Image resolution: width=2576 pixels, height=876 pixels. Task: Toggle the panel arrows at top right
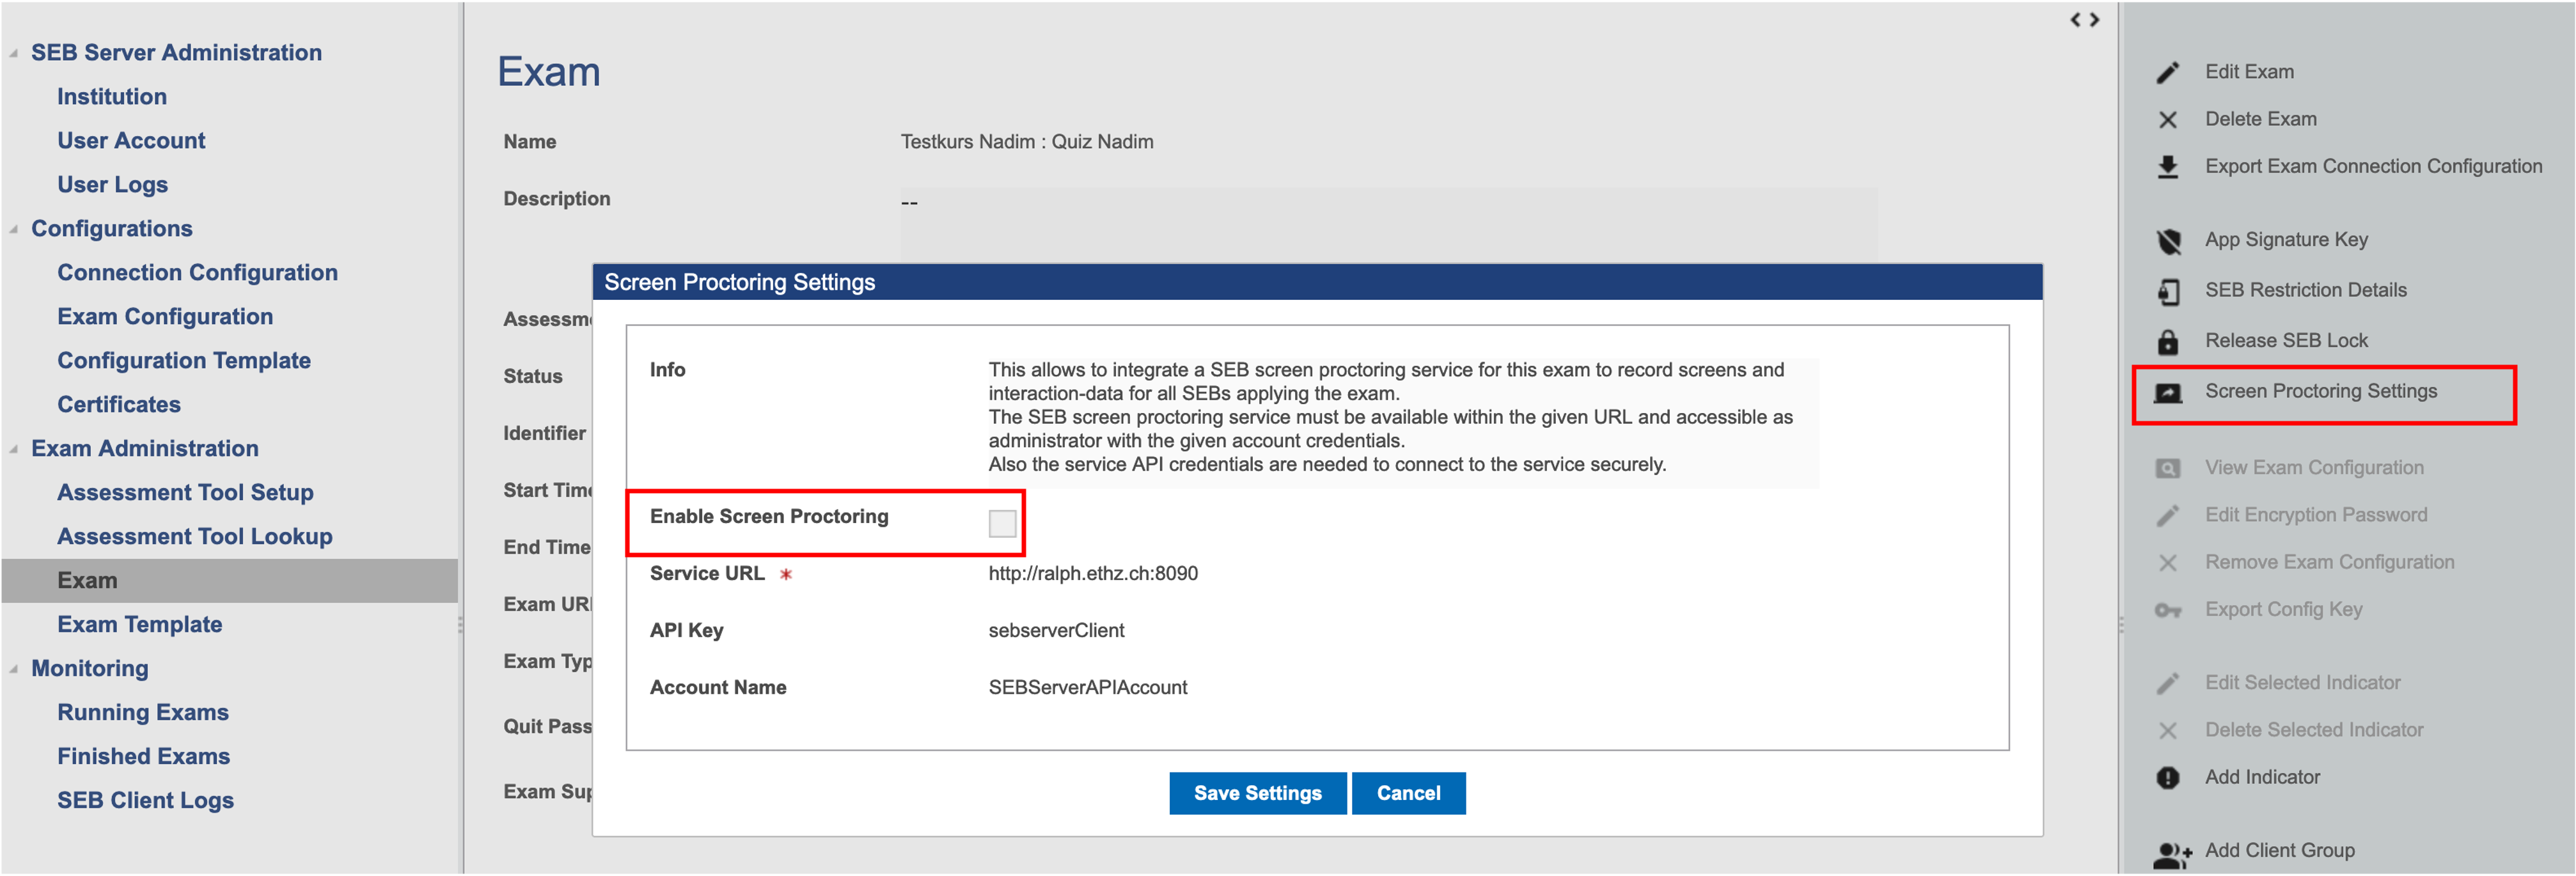[2084, 19]
